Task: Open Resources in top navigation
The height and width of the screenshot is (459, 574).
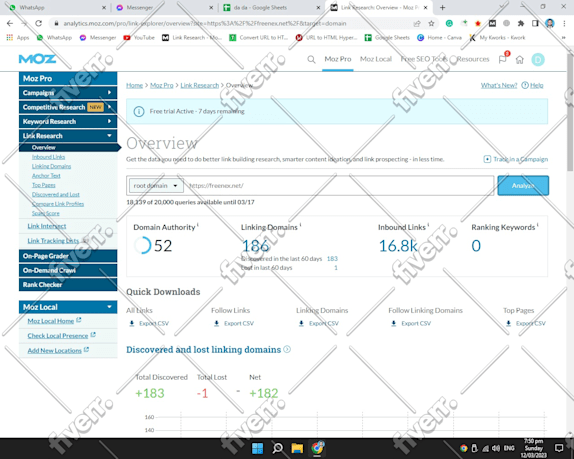Action: pos(473,59)
